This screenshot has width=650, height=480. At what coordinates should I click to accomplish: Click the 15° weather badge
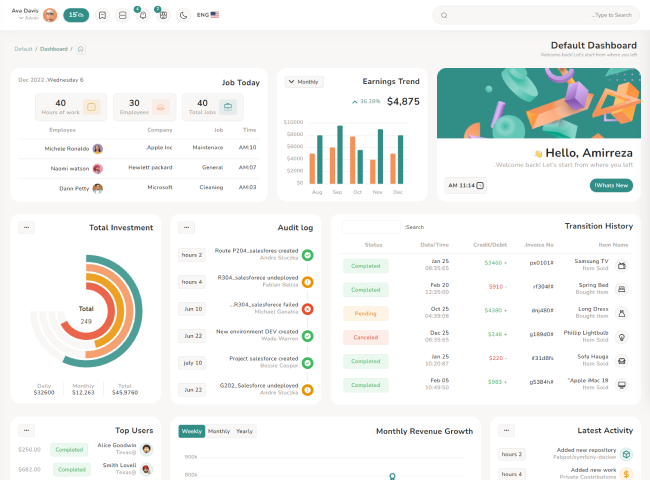(x=75, y=15)
